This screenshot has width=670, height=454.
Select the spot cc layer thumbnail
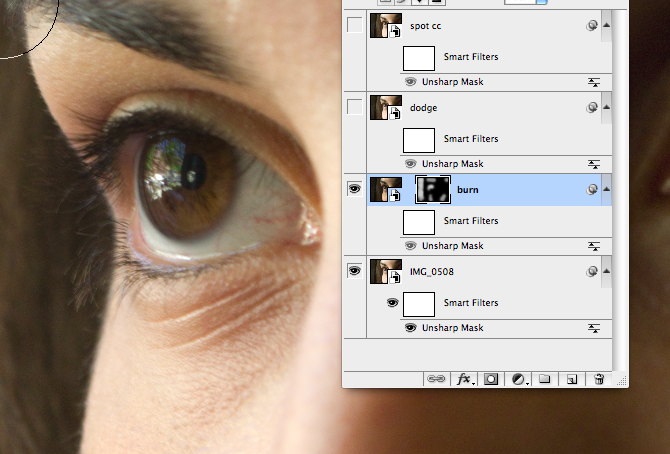pos(386,26)
